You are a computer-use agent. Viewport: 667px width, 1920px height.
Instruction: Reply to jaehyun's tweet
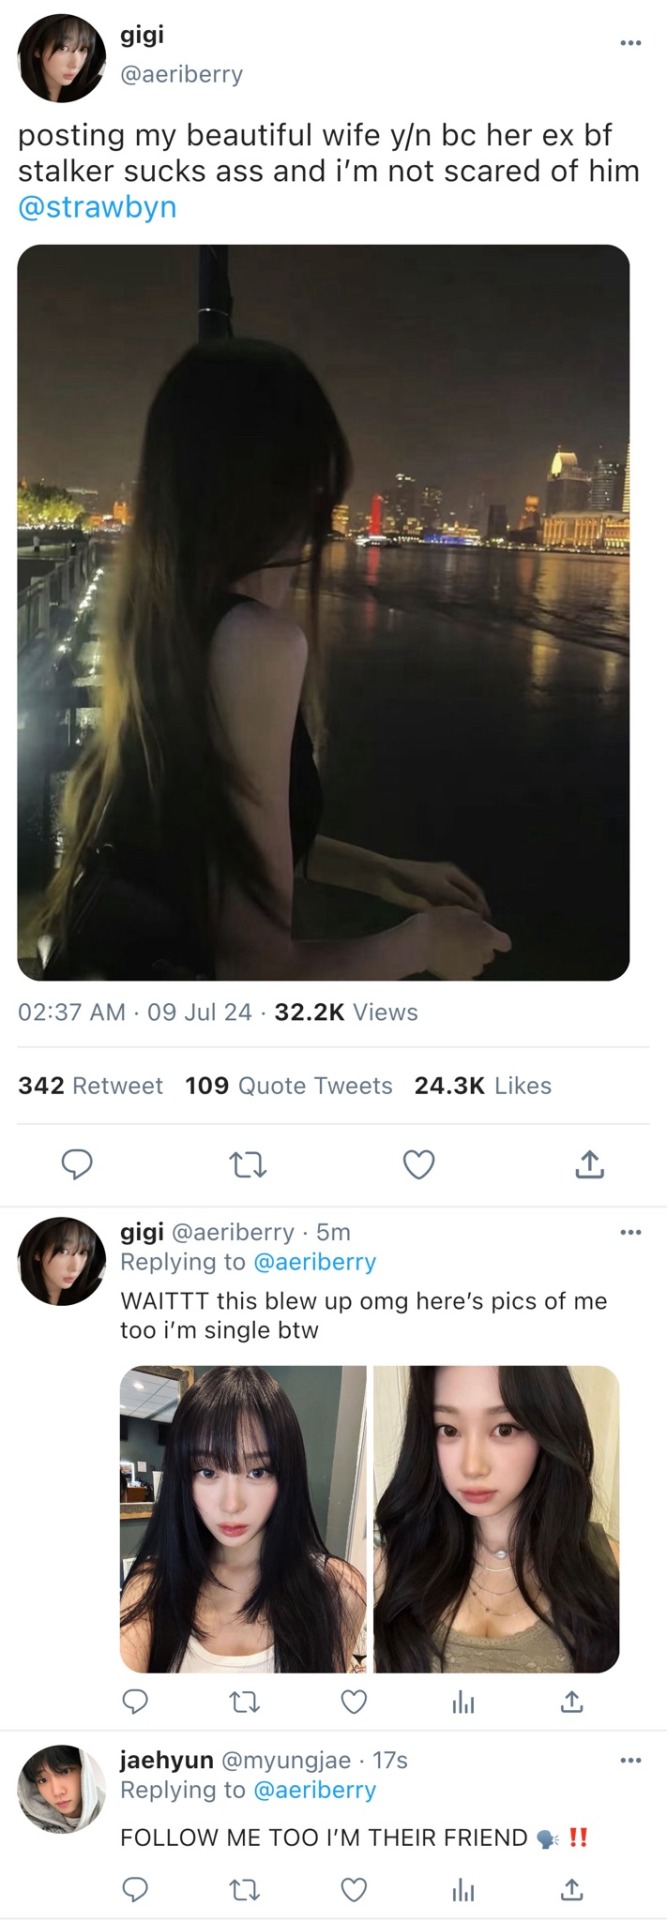tap(135, 1890)
